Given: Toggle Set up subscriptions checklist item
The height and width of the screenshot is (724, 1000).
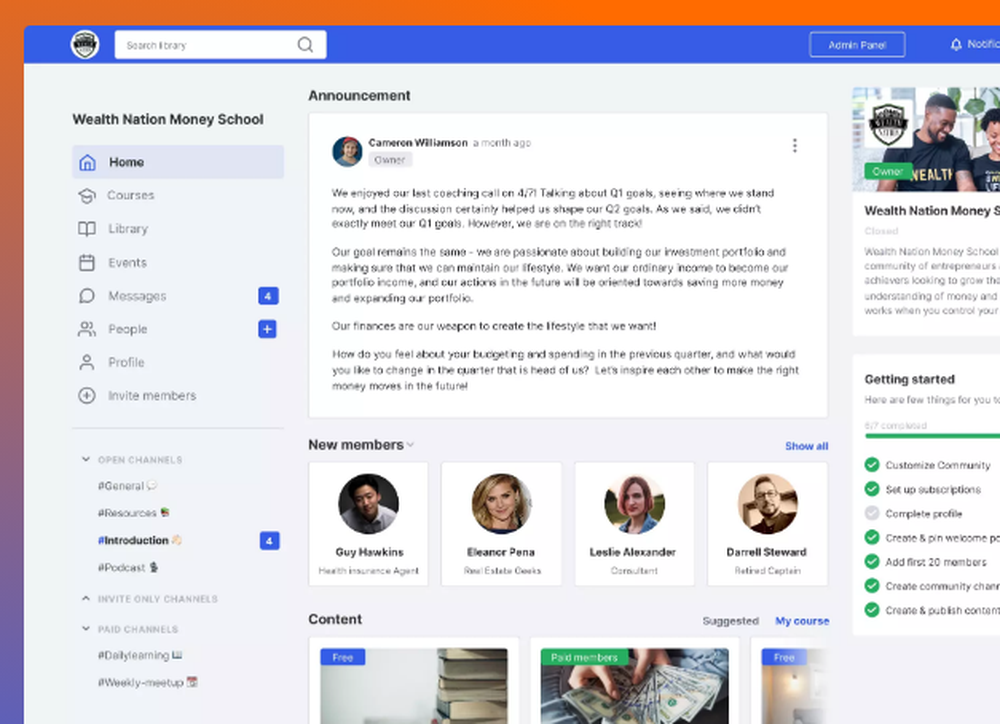Looking at the screenshot, I should click(872, 489).
